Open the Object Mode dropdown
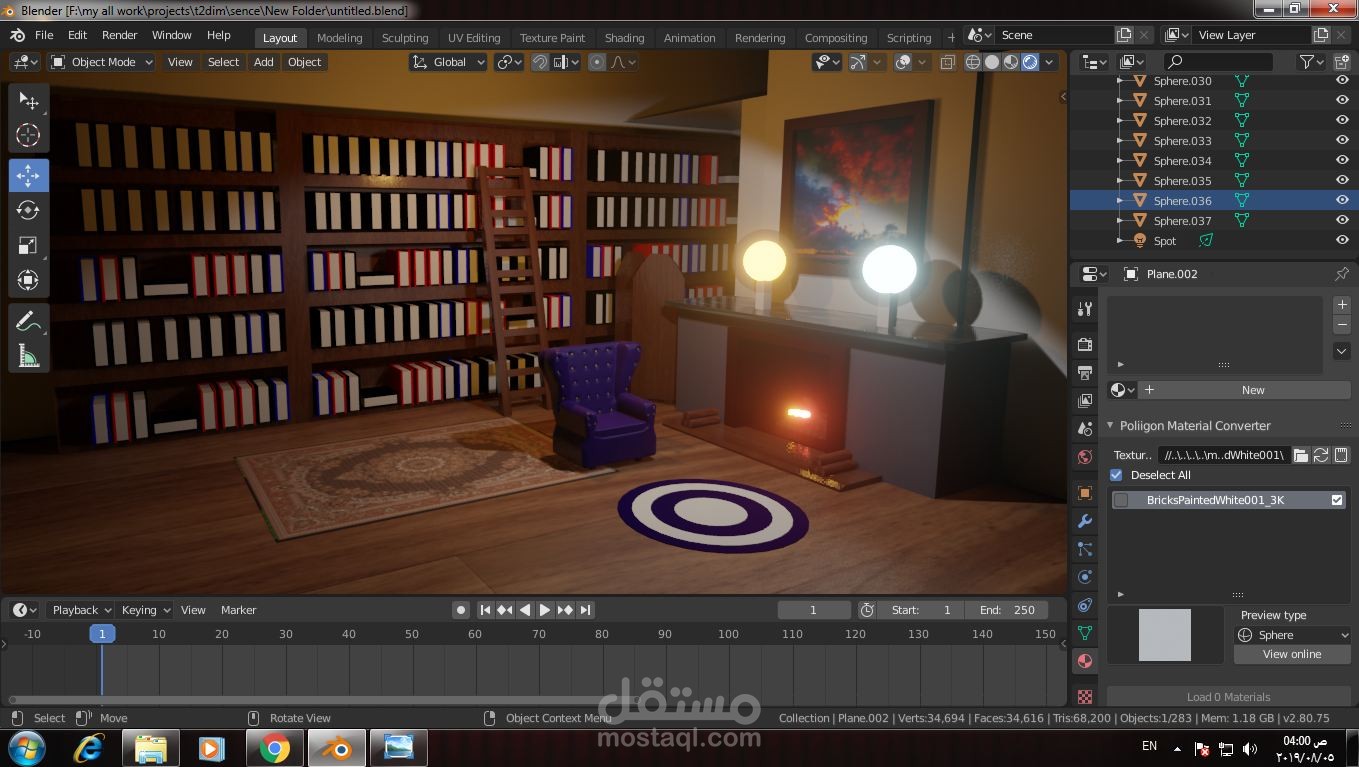The height and width of the screenshot is (767, 1359). pyautogui.click(x=102, y=62)
